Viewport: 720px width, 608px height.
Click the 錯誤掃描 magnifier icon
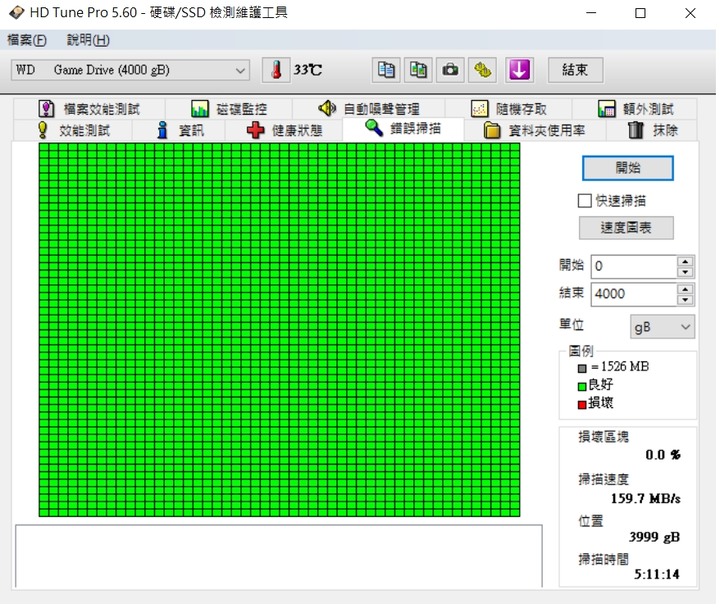[x=374, y=128]
